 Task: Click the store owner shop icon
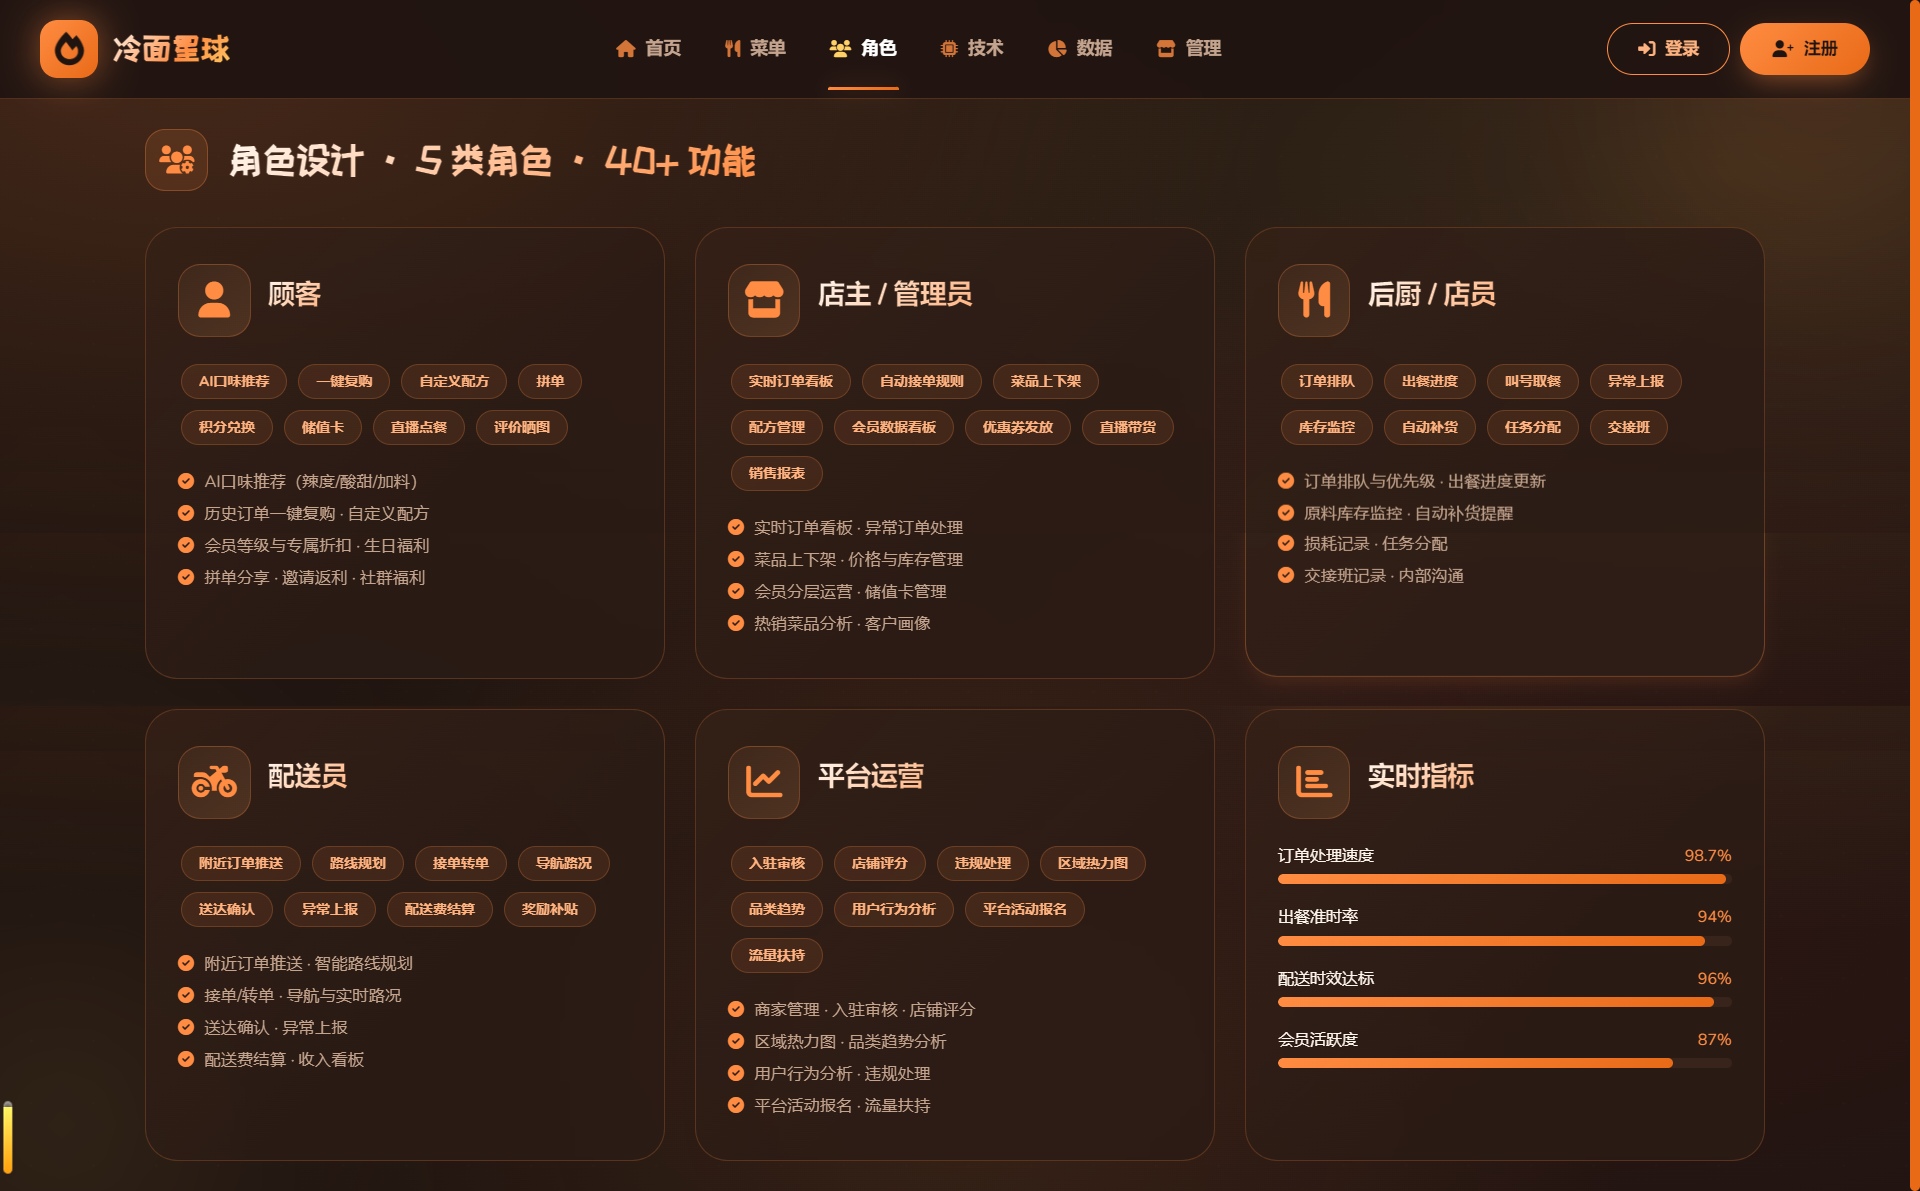click(x=764, y=300)
